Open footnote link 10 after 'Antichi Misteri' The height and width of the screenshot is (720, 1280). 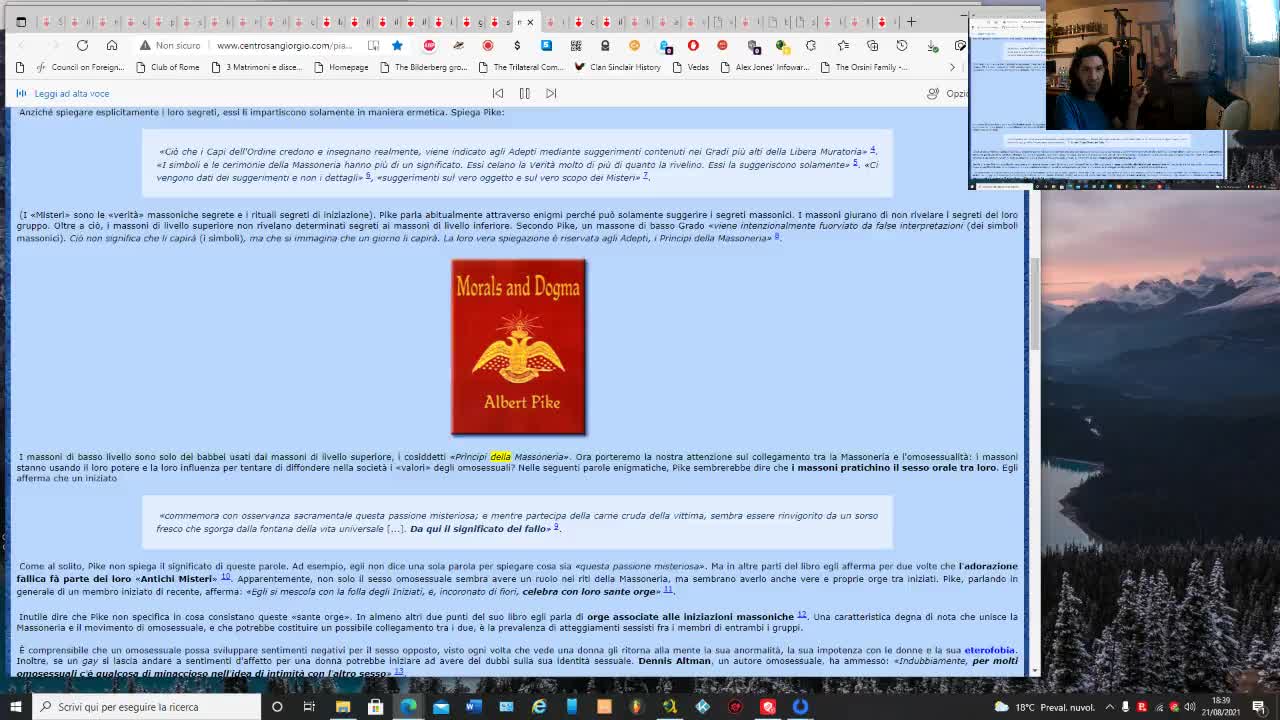click(x=225, y=577)
